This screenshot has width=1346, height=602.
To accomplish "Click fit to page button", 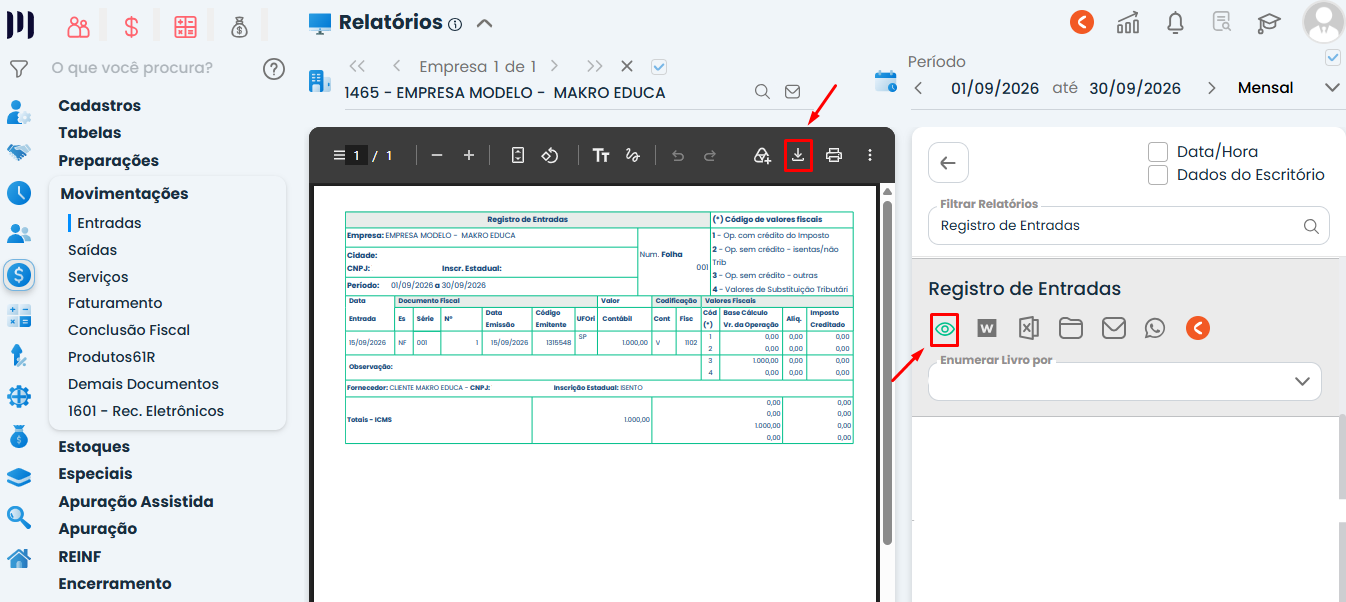I will (x=518, y=155).
